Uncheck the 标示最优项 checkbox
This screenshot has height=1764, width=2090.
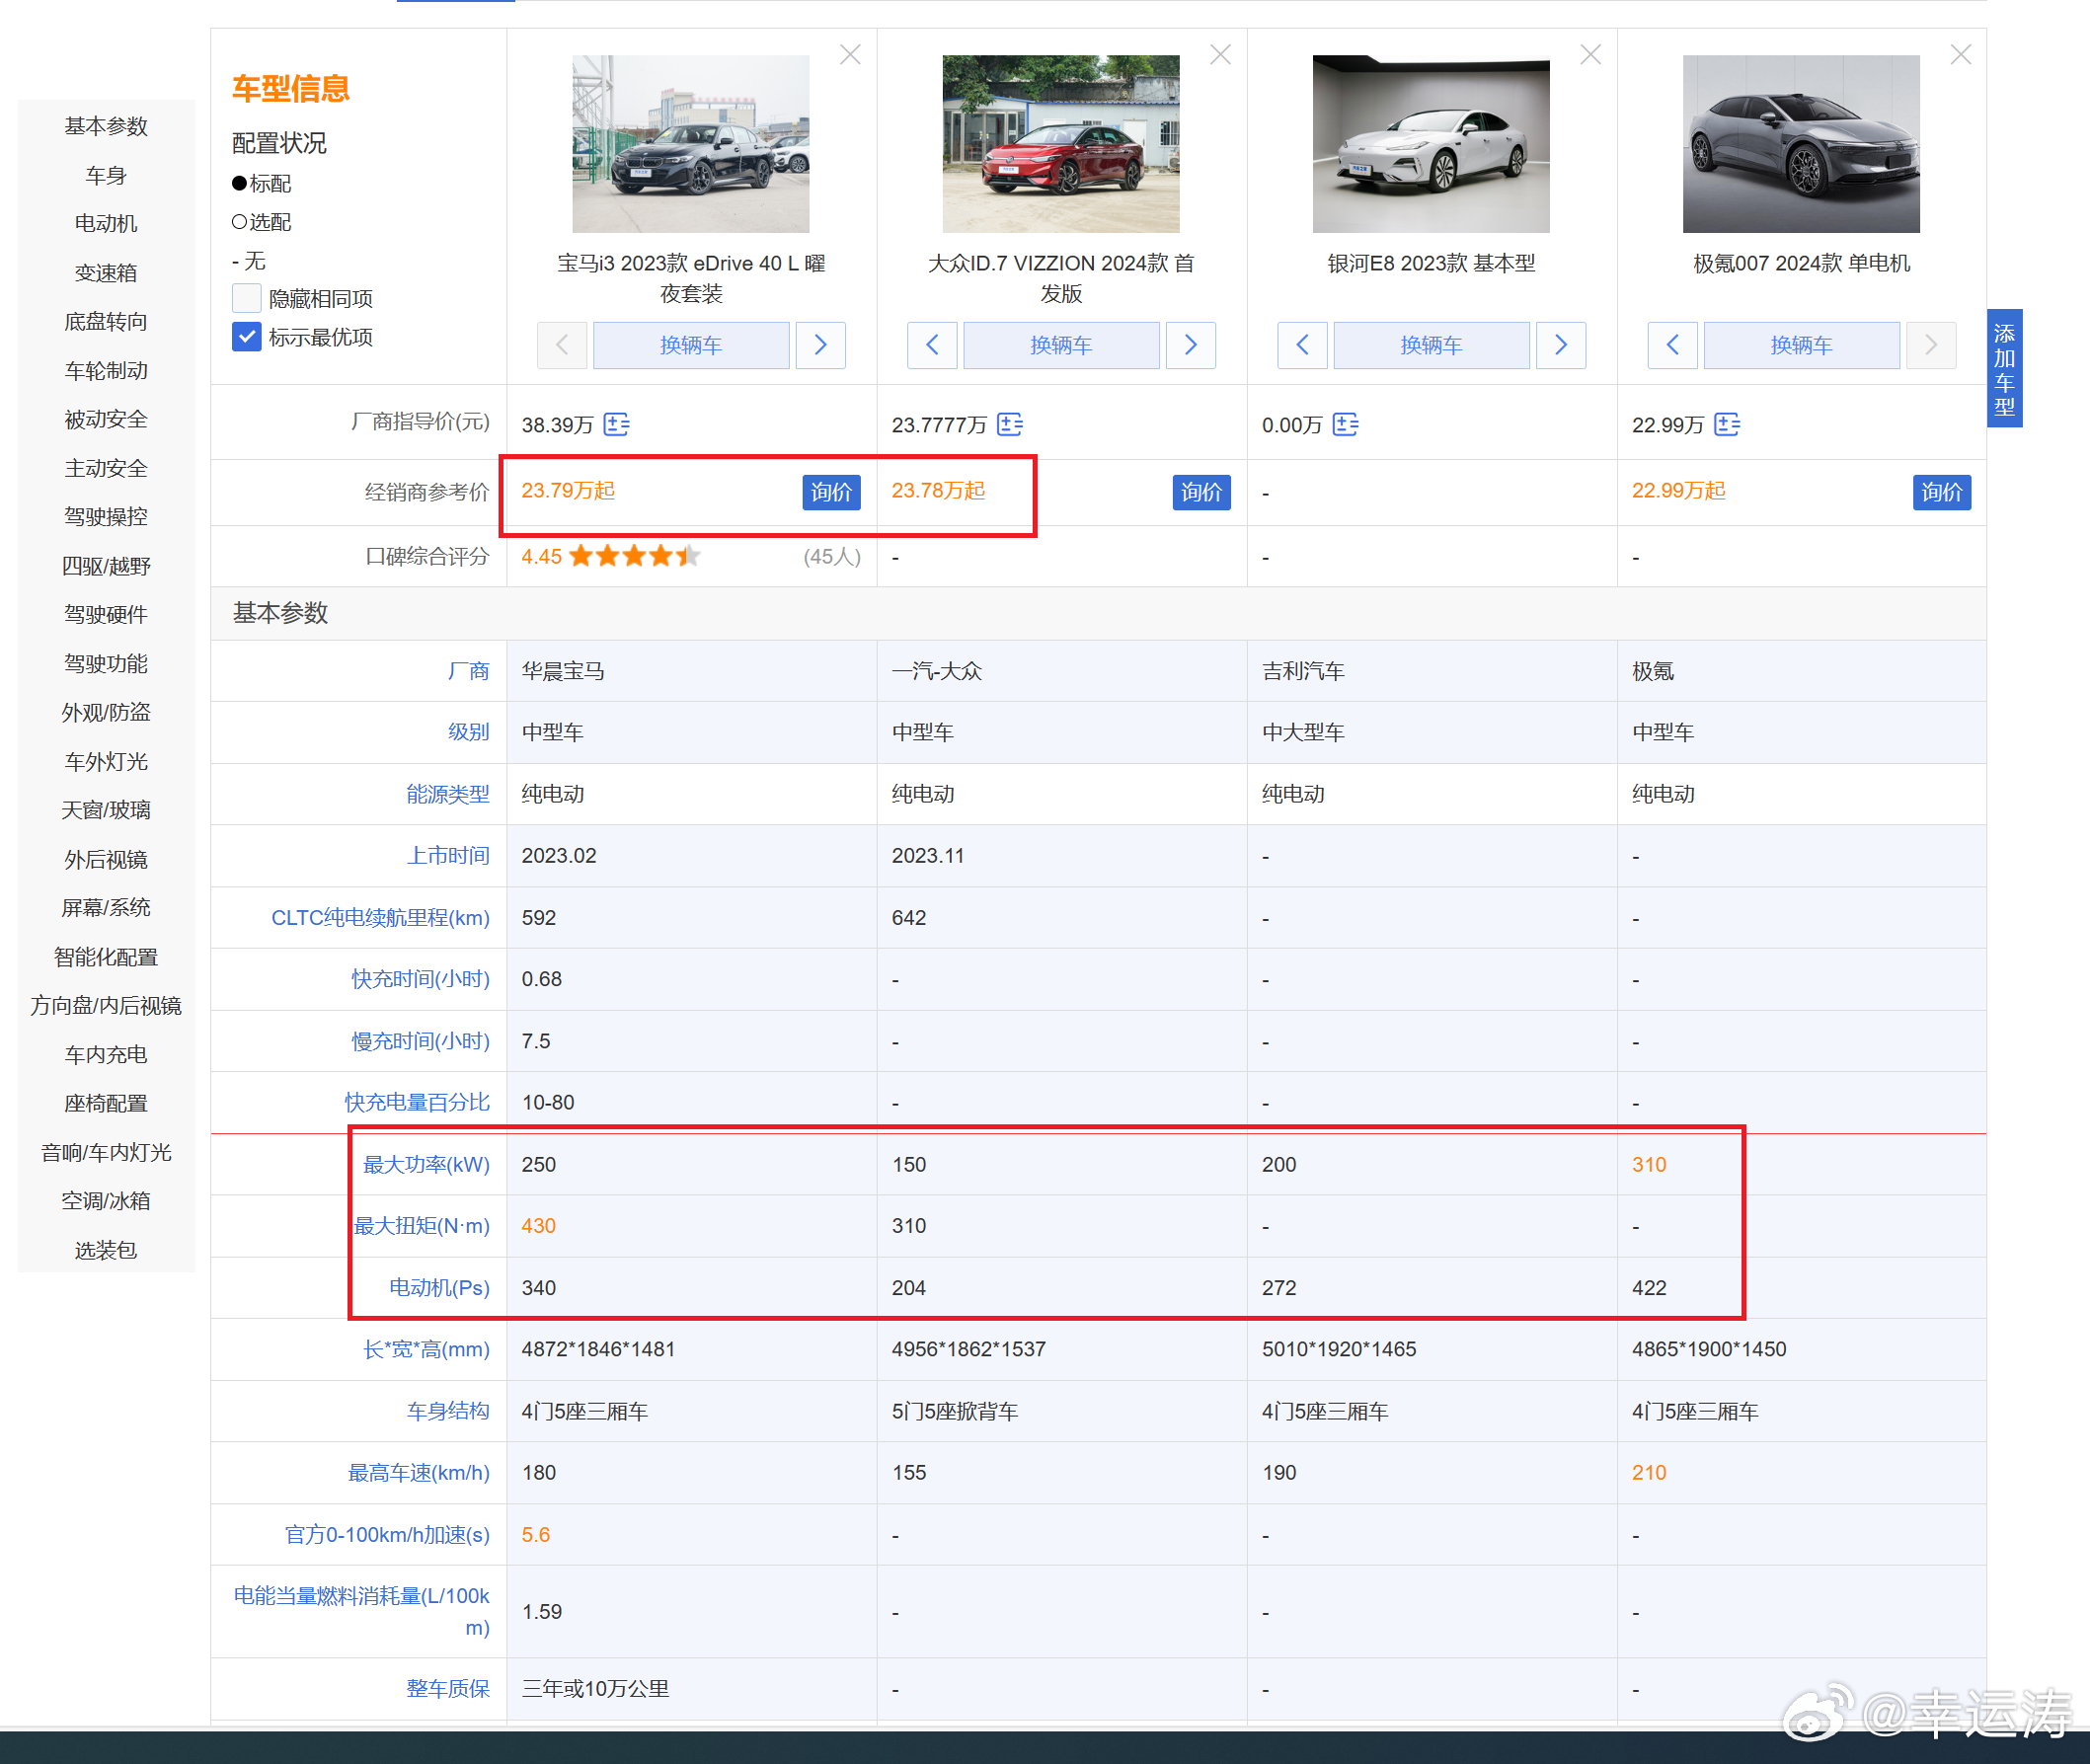pos(246,337)
